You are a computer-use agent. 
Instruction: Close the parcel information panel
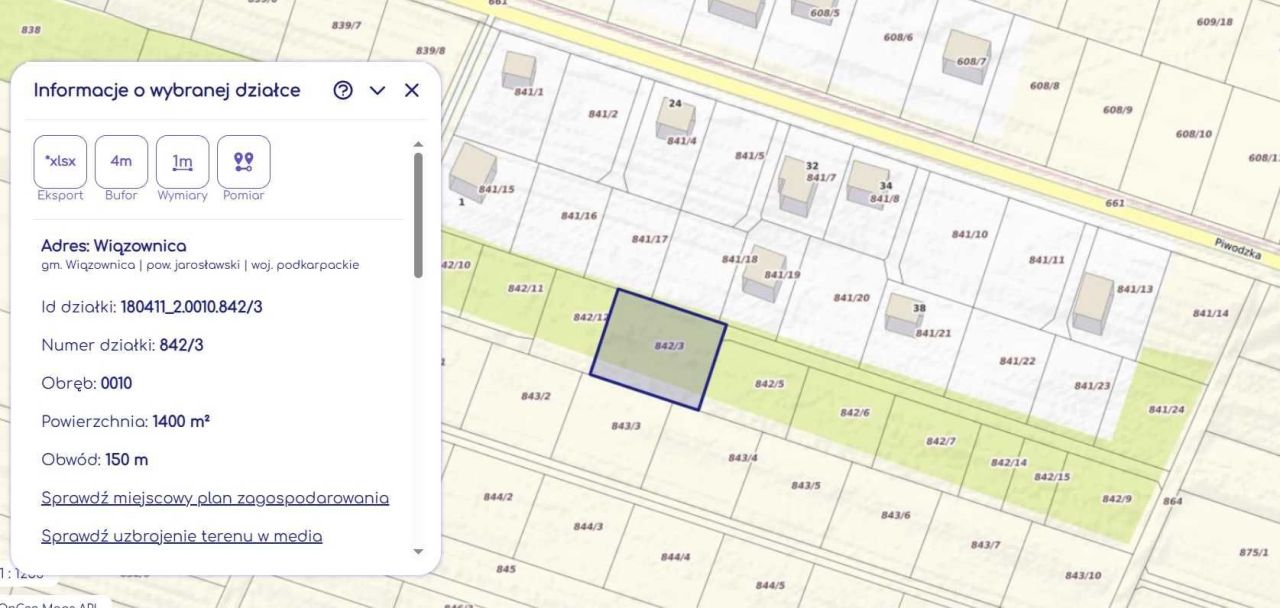(411, 90)
